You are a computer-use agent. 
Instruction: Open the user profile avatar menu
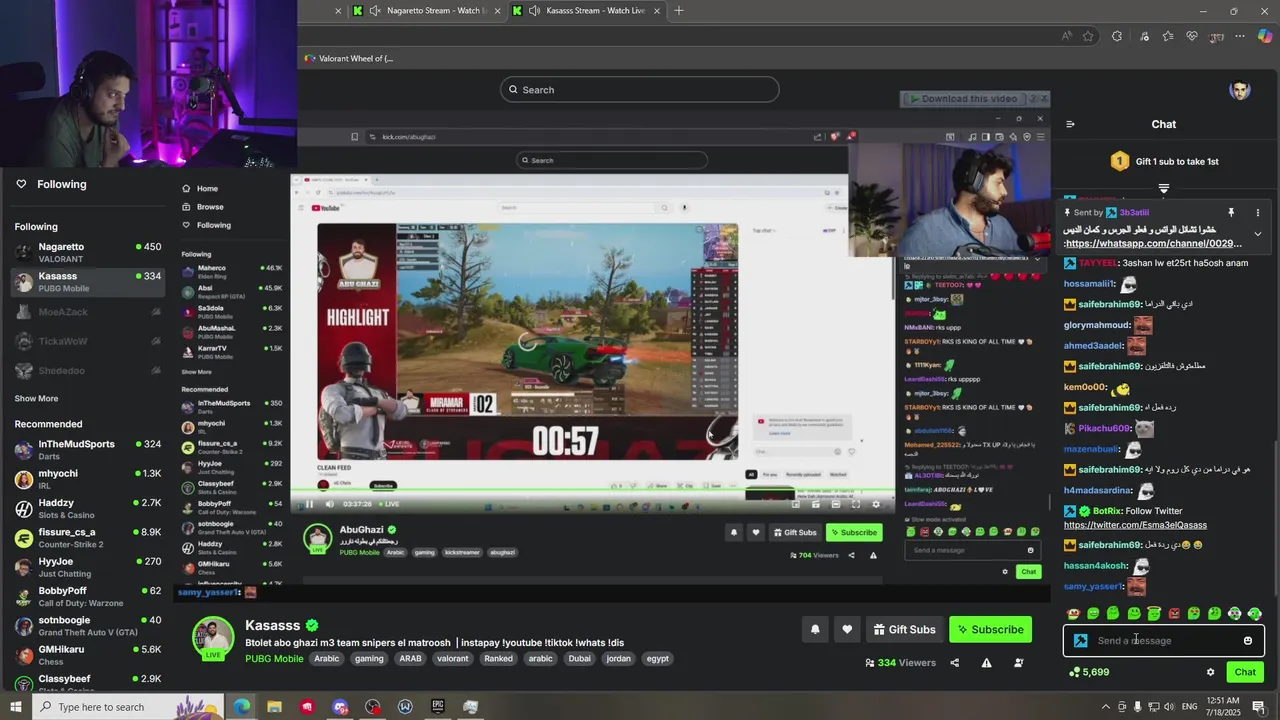1240,90
